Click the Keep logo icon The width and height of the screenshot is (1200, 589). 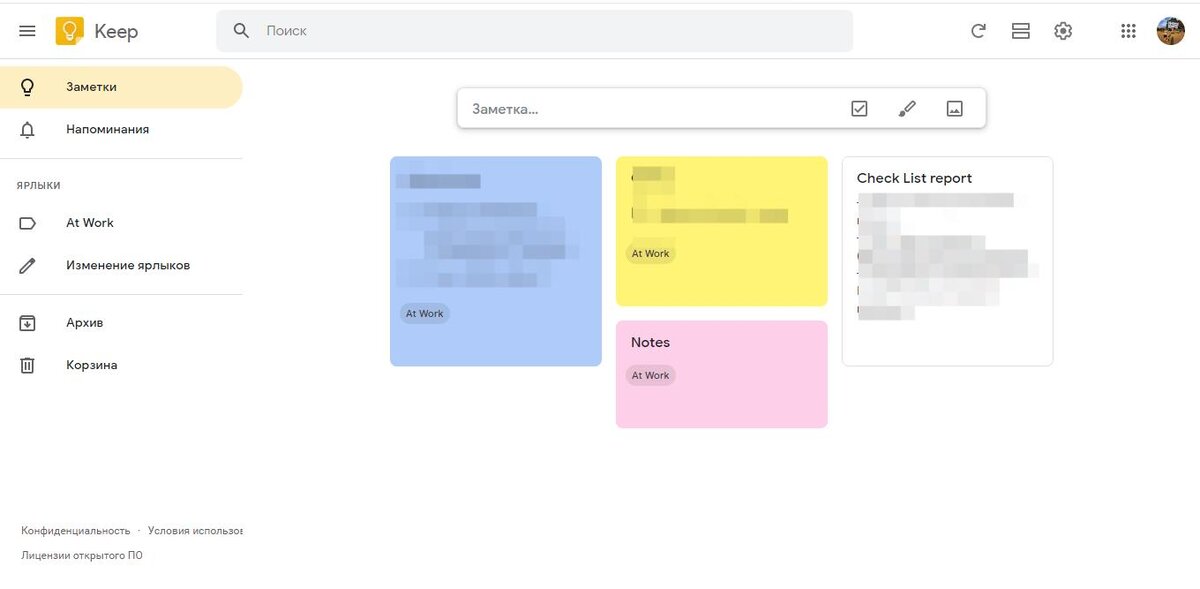coord(69,31)
